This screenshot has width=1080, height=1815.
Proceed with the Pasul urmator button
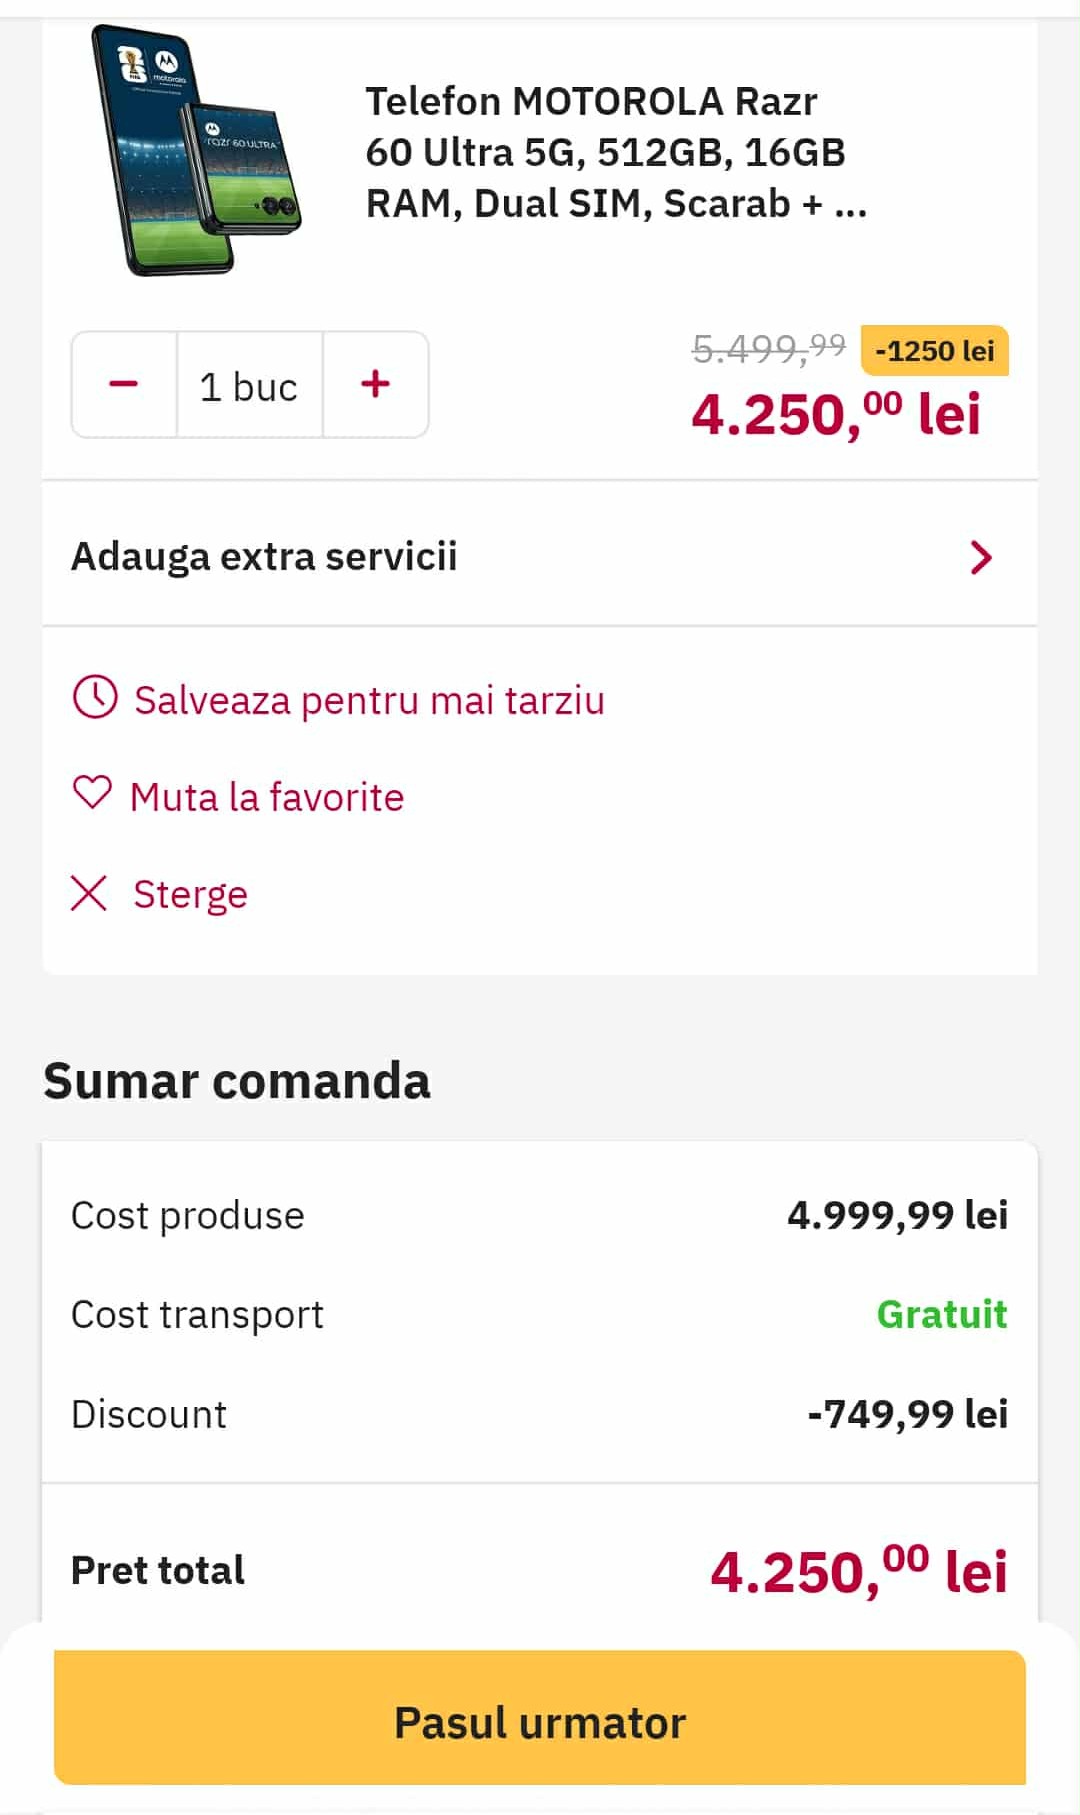540,1721
